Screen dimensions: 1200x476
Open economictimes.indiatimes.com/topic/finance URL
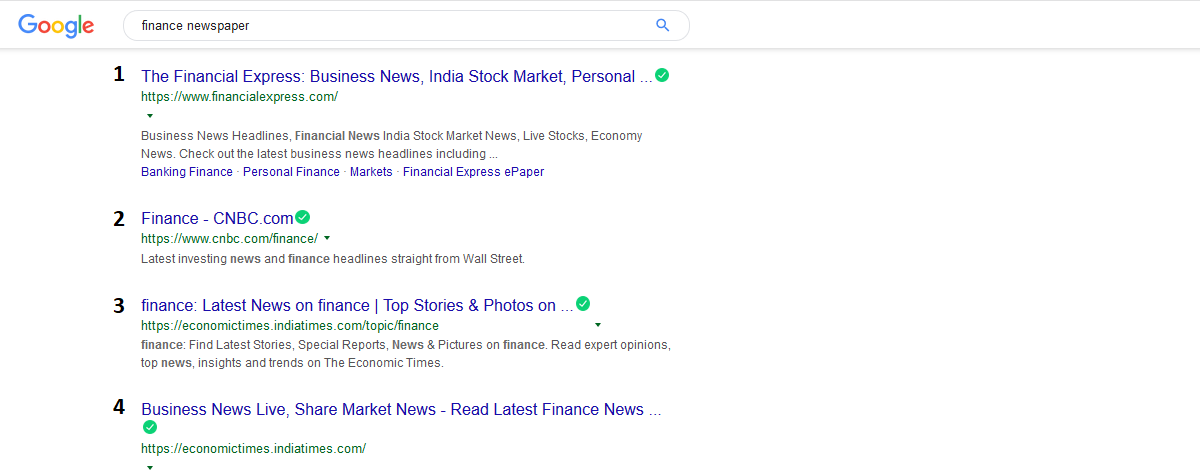click(290, 325)
